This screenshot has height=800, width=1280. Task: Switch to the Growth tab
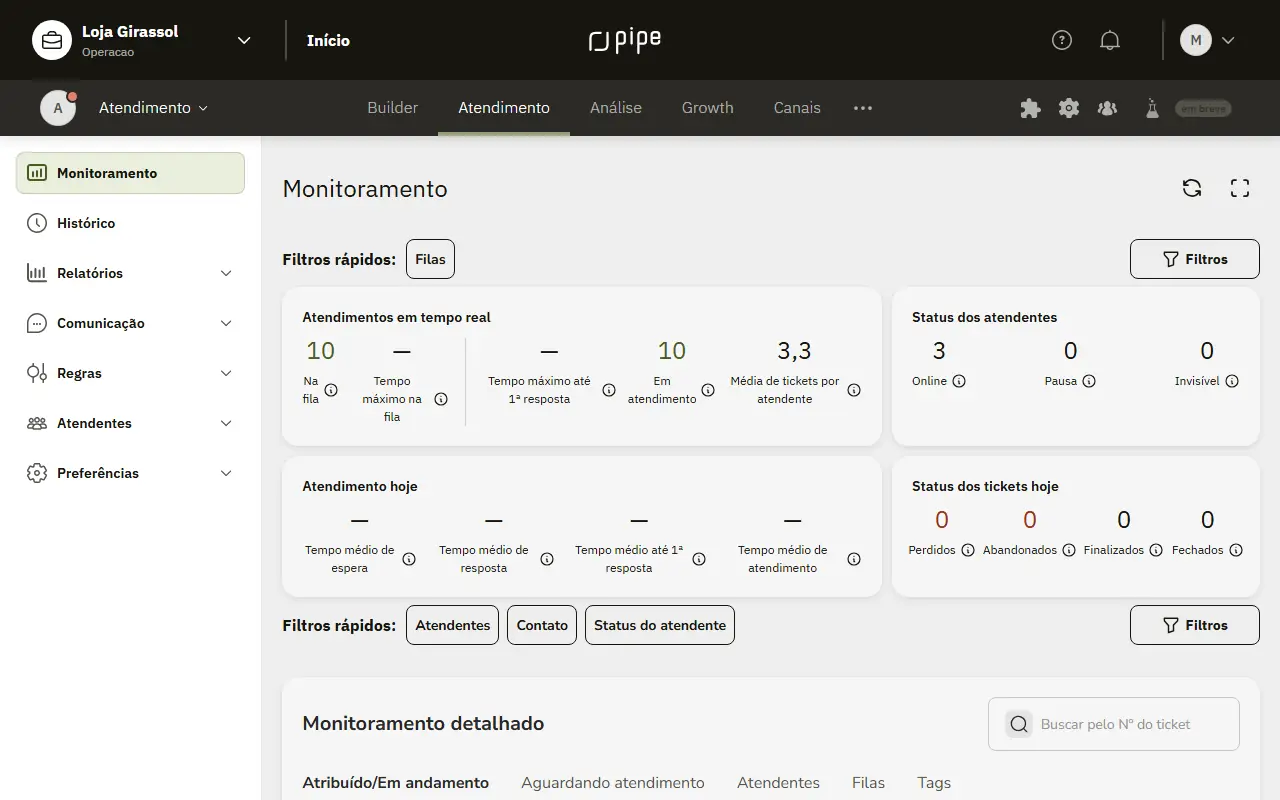click(708, 108)
